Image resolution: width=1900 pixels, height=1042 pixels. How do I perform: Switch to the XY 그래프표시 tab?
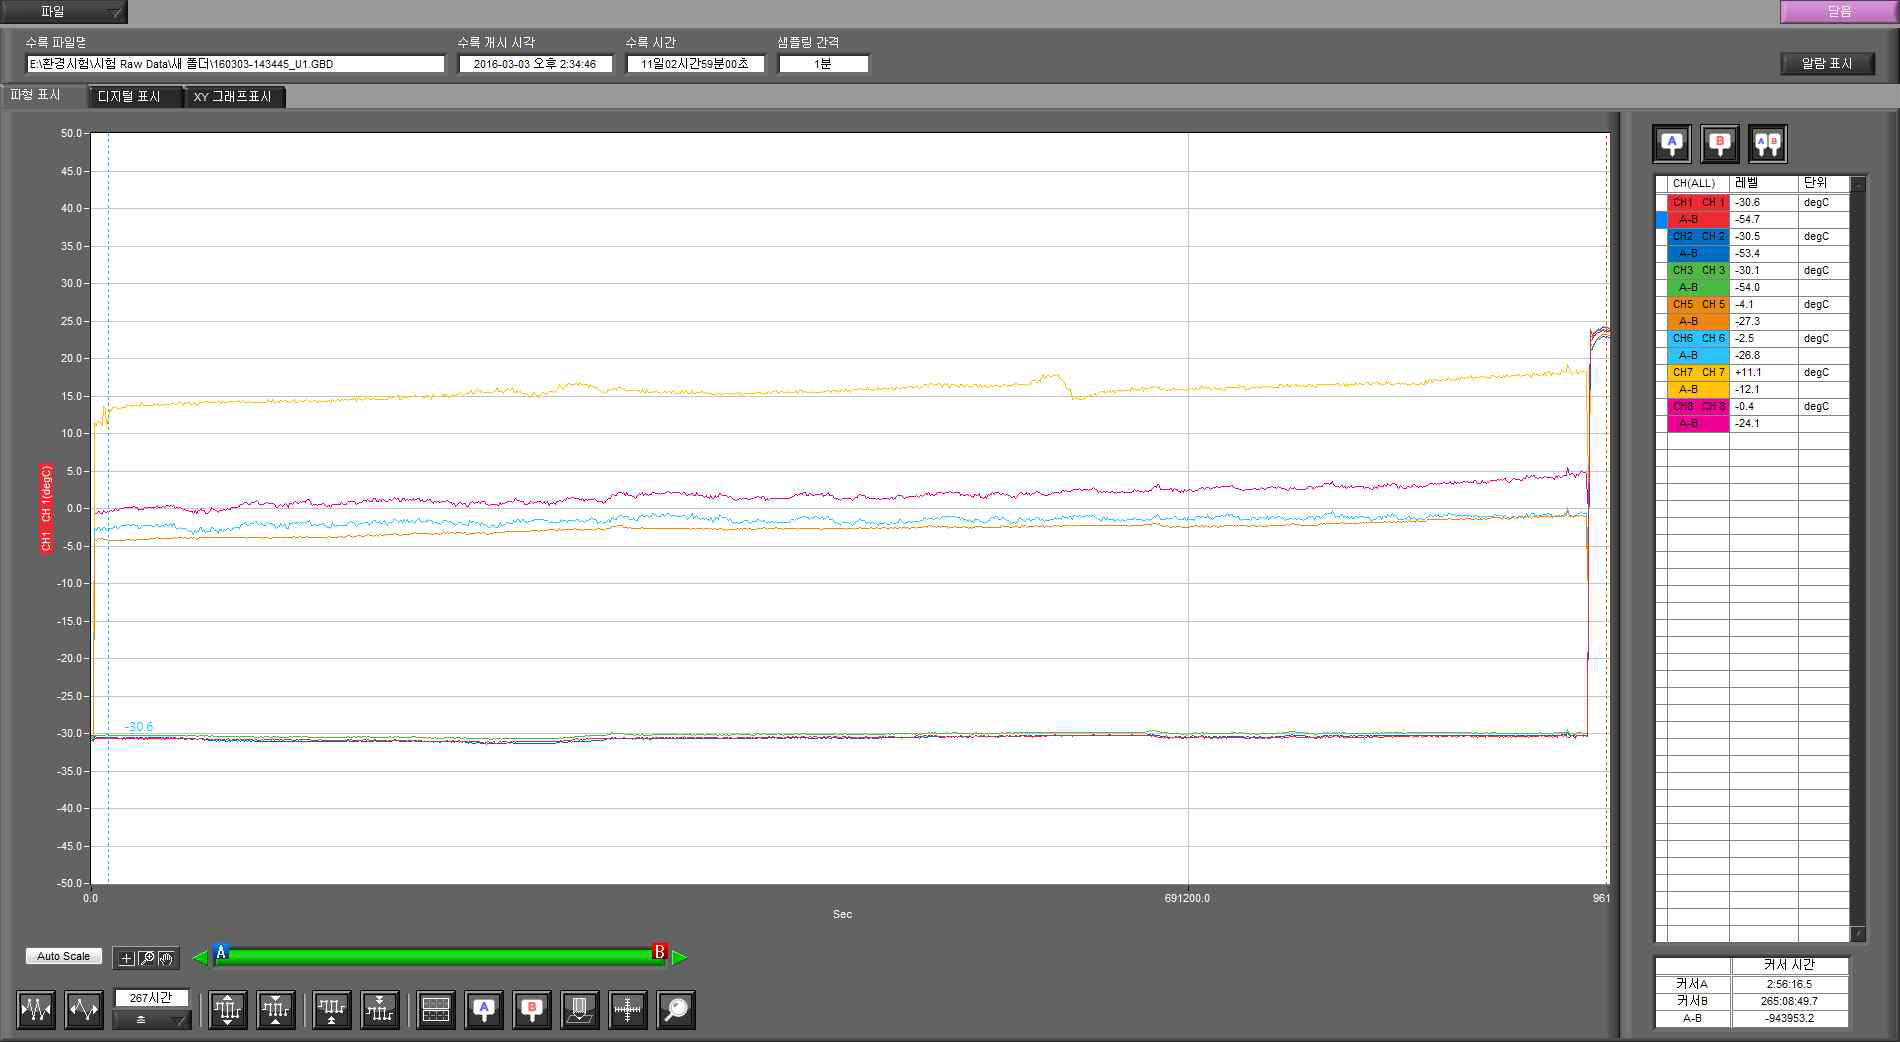coord(233,96)
